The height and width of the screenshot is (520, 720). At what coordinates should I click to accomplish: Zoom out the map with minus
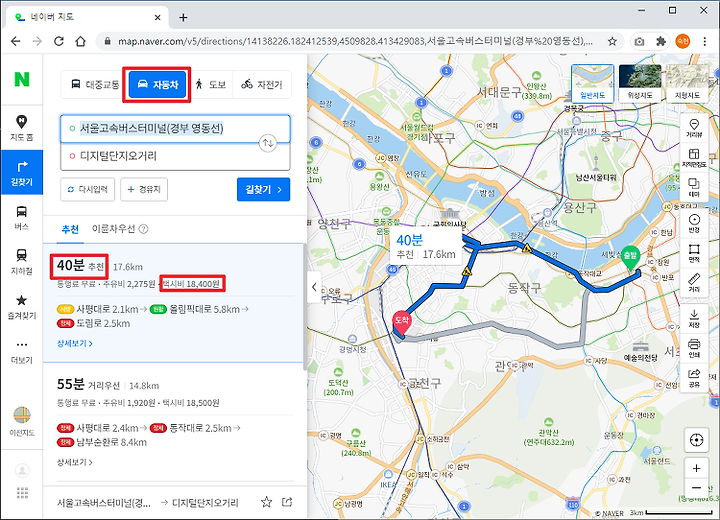click(x=697, y=488)
